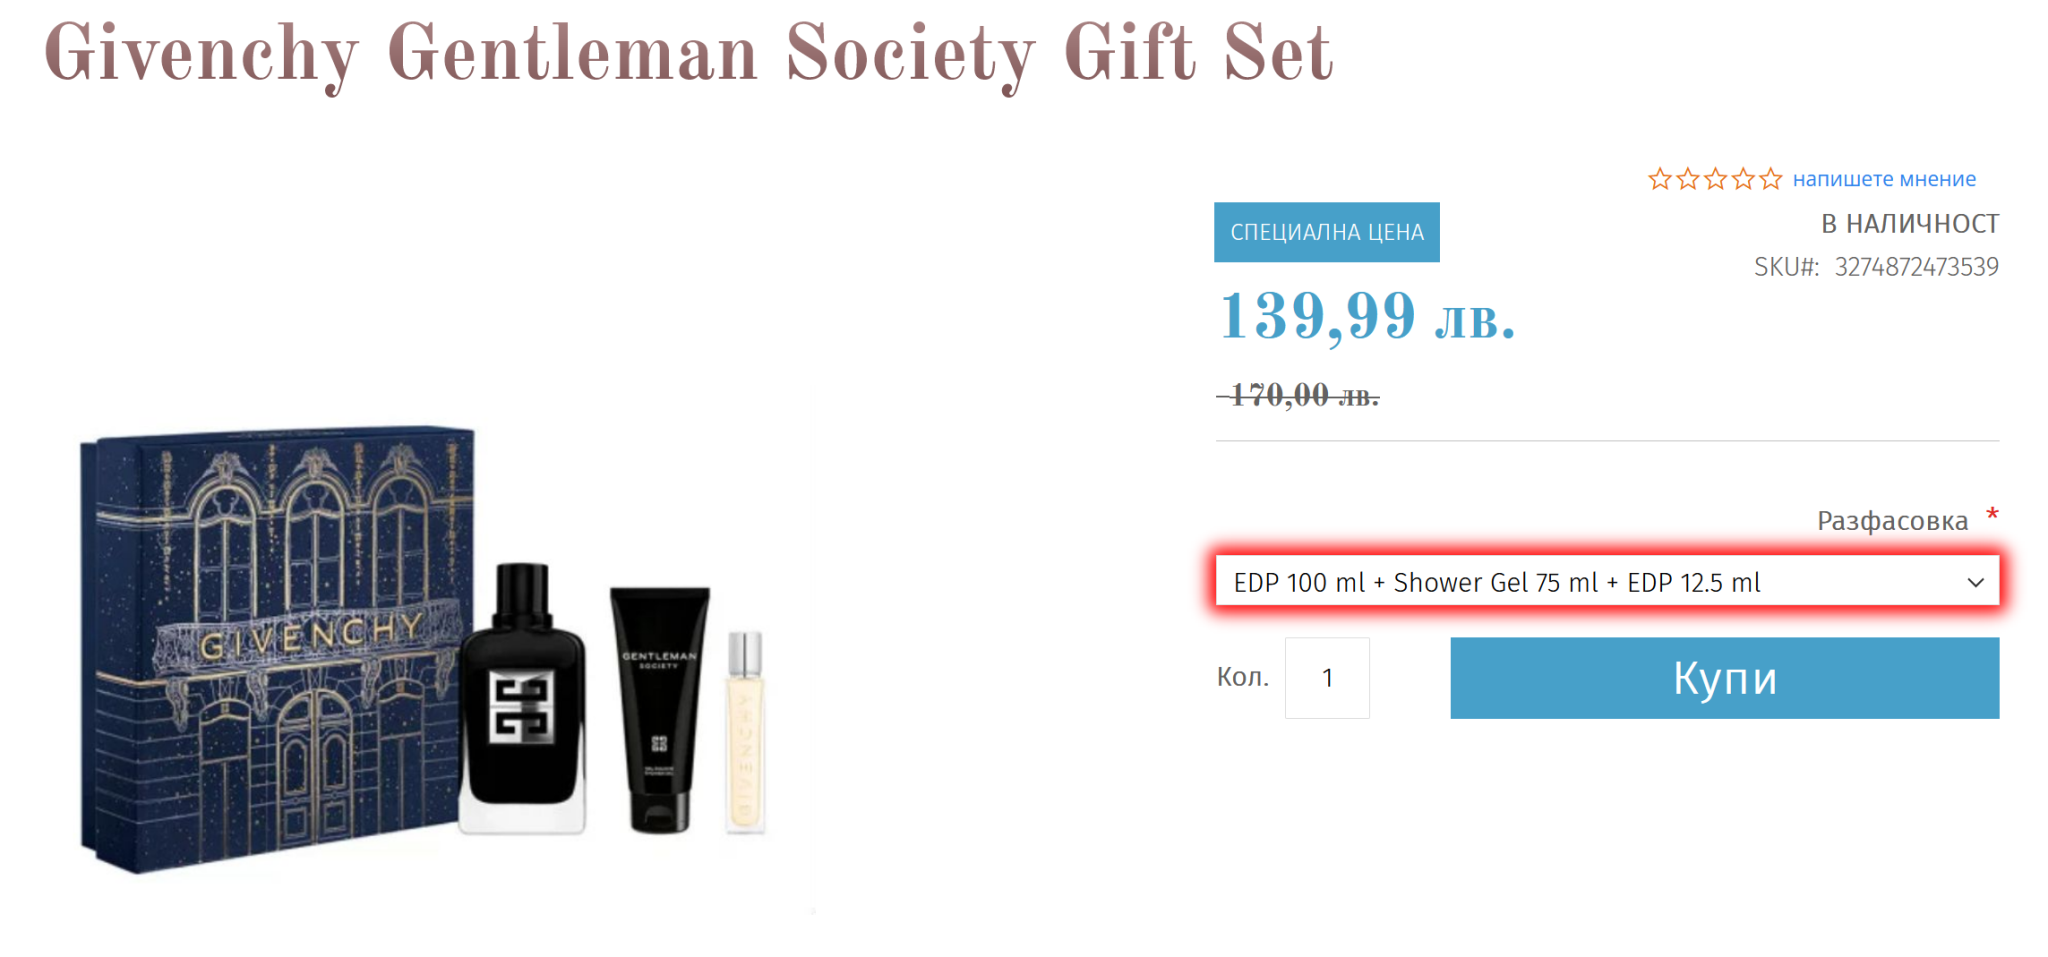Click the special price 139,99 лв.
The height and width of the screenshot is (957, 2048).
[x=1367, y=317]
